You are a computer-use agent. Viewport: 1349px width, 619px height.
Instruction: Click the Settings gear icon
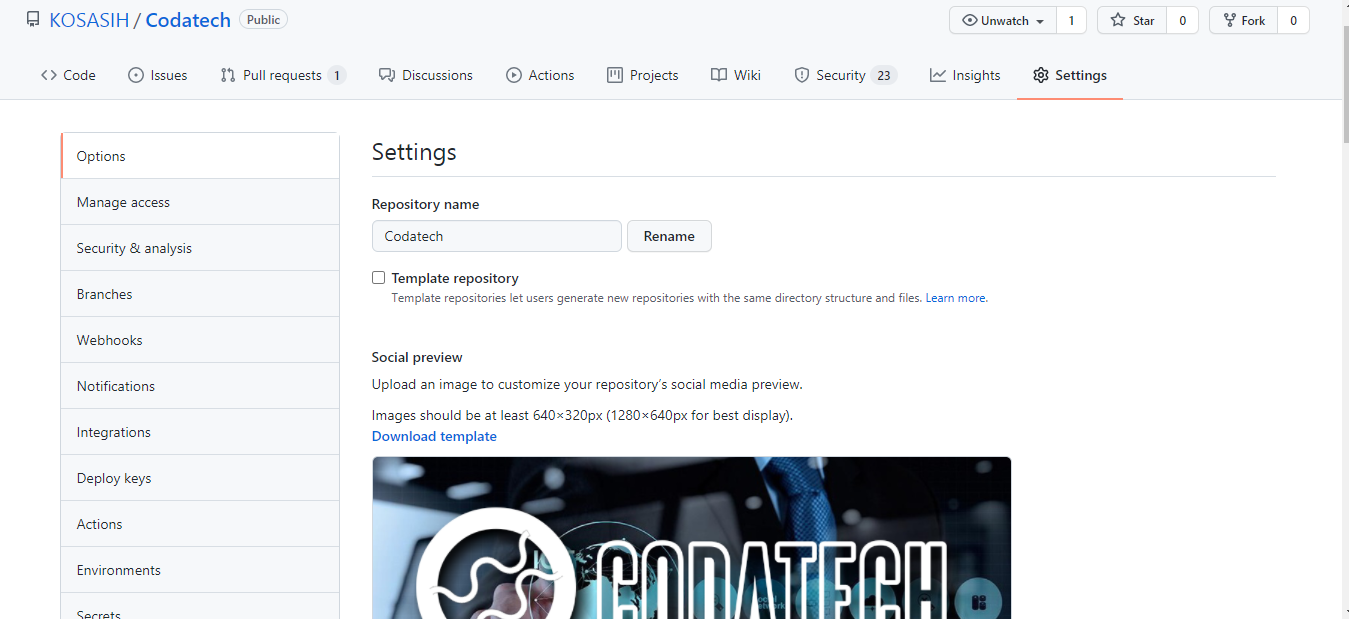coord(1041,75)
